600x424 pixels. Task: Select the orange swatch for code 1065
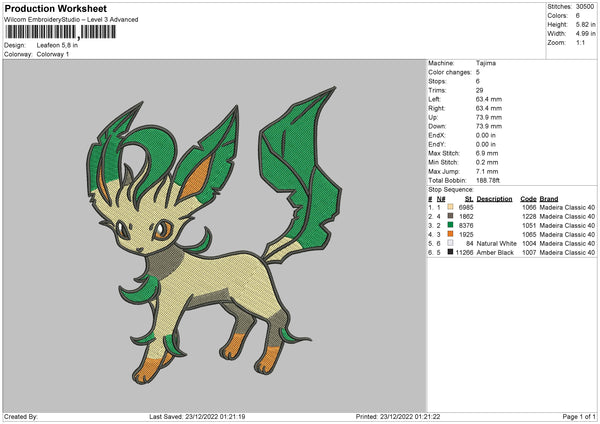[x=450, y=234]
